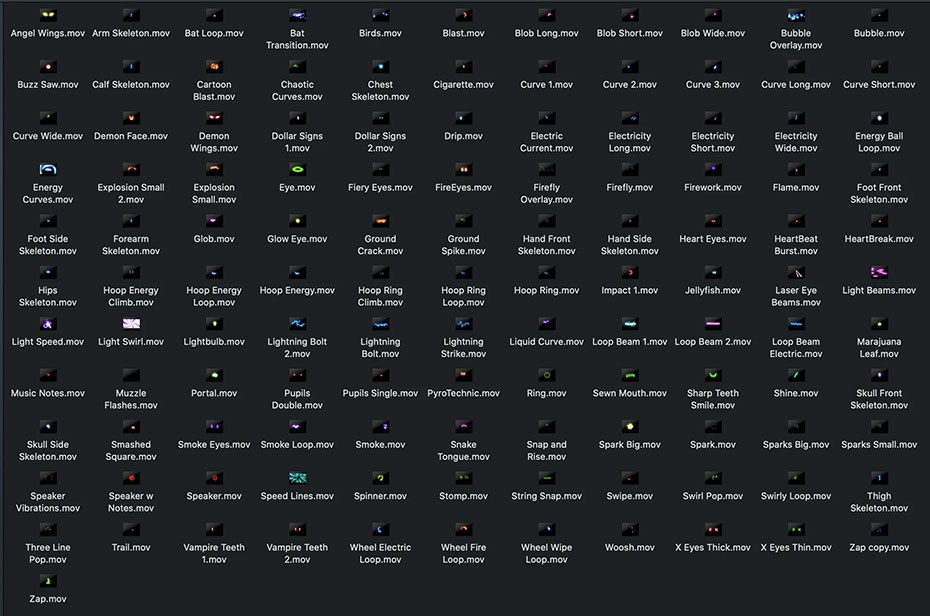
Task: Click the Swirly Loop.mov file name
Action: coord(796,496)
